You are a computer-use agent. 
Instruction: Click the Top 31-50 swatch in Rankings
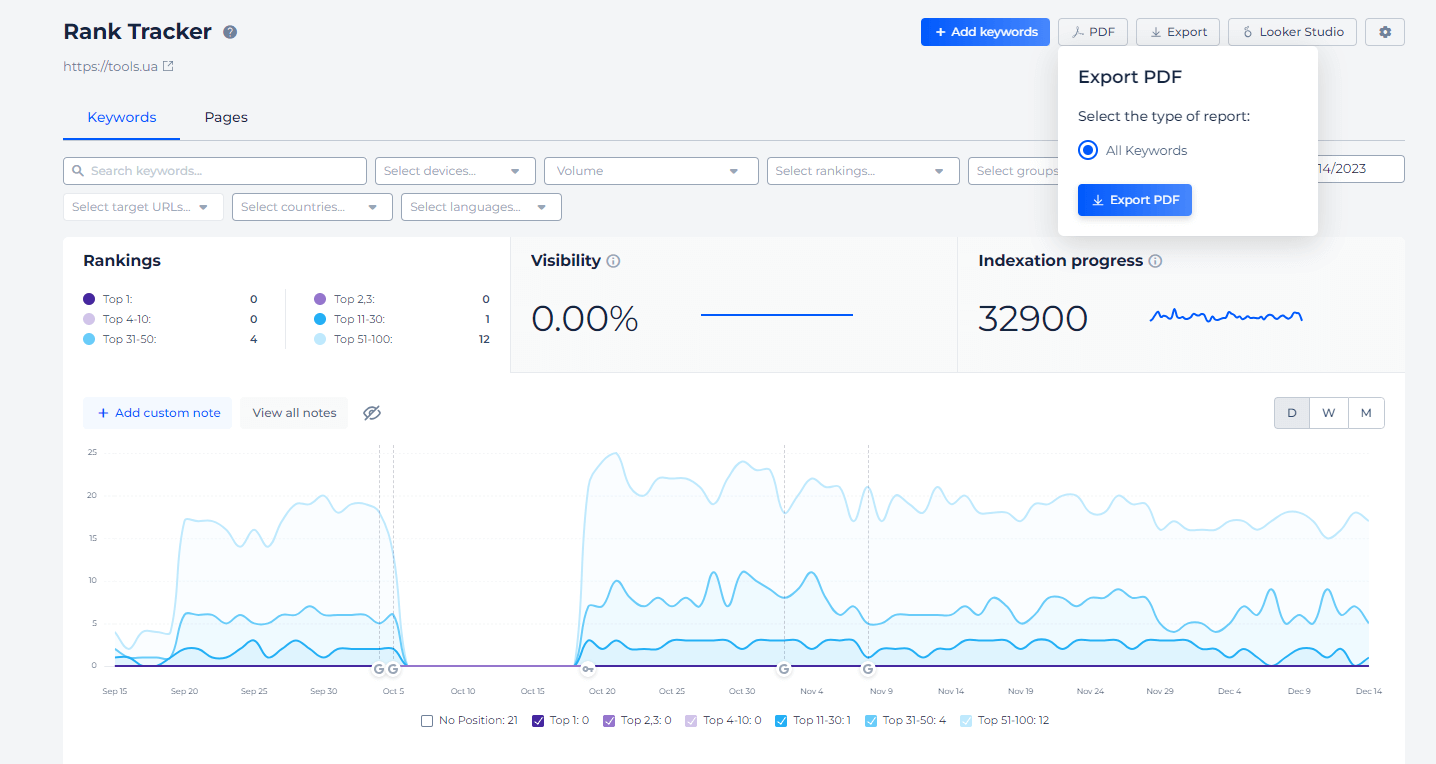tap(89, 339)
